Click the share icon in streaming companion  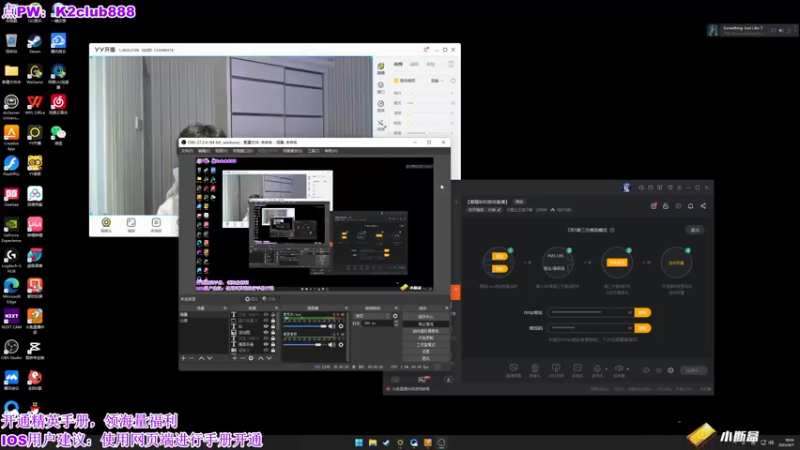703,206
